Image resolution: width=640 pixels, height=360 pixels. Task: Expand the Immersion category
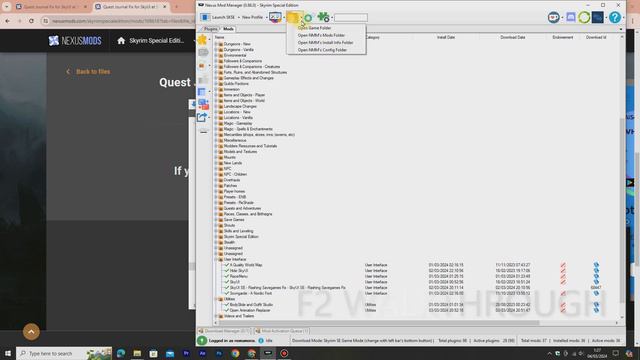(216, 89)
